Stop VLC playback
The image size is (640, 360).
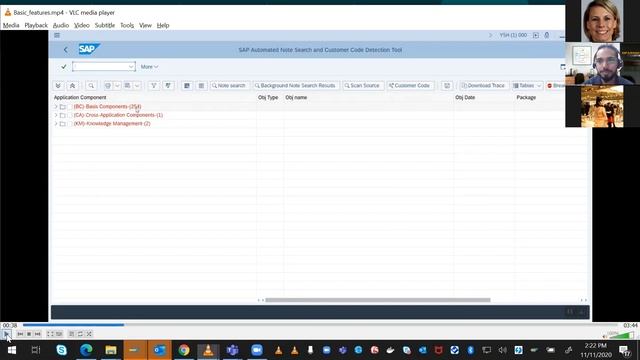[29, 334]
